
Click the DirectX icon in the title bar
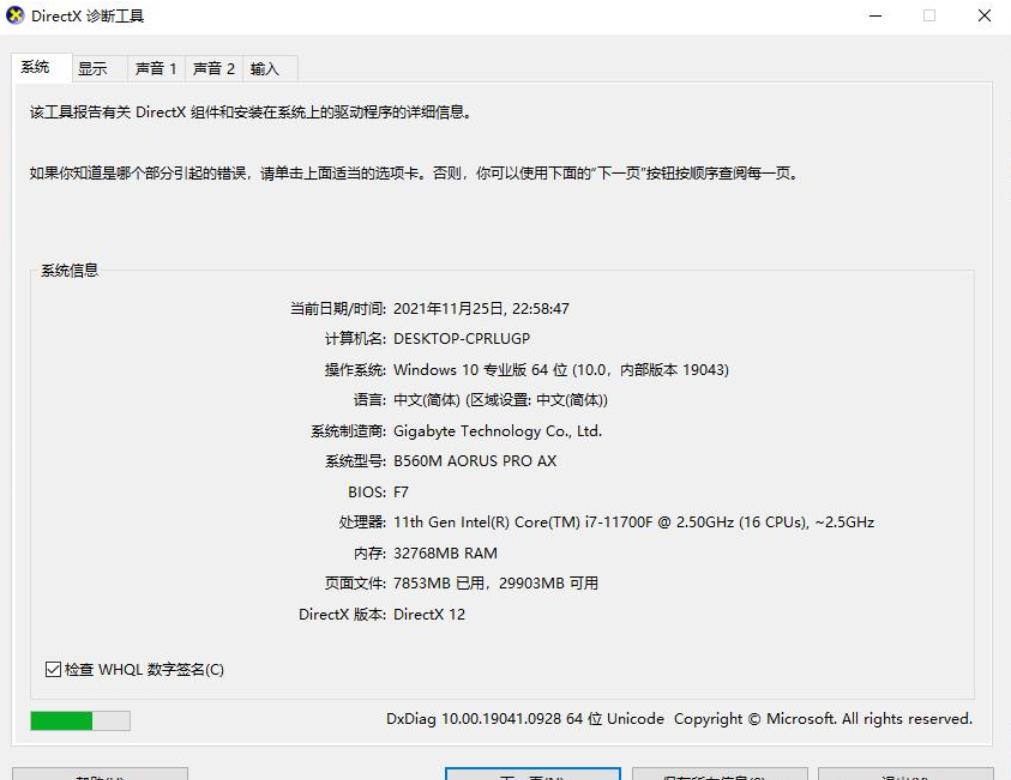tap(15, 15)
